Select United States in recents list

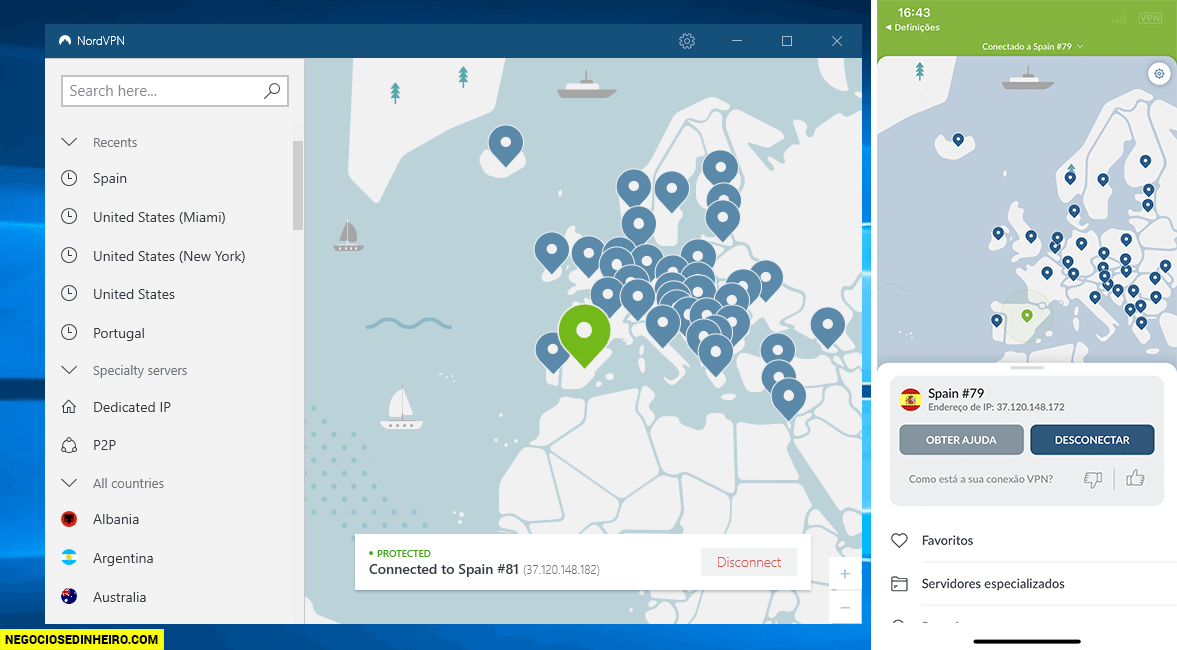(x=134, y=294)
